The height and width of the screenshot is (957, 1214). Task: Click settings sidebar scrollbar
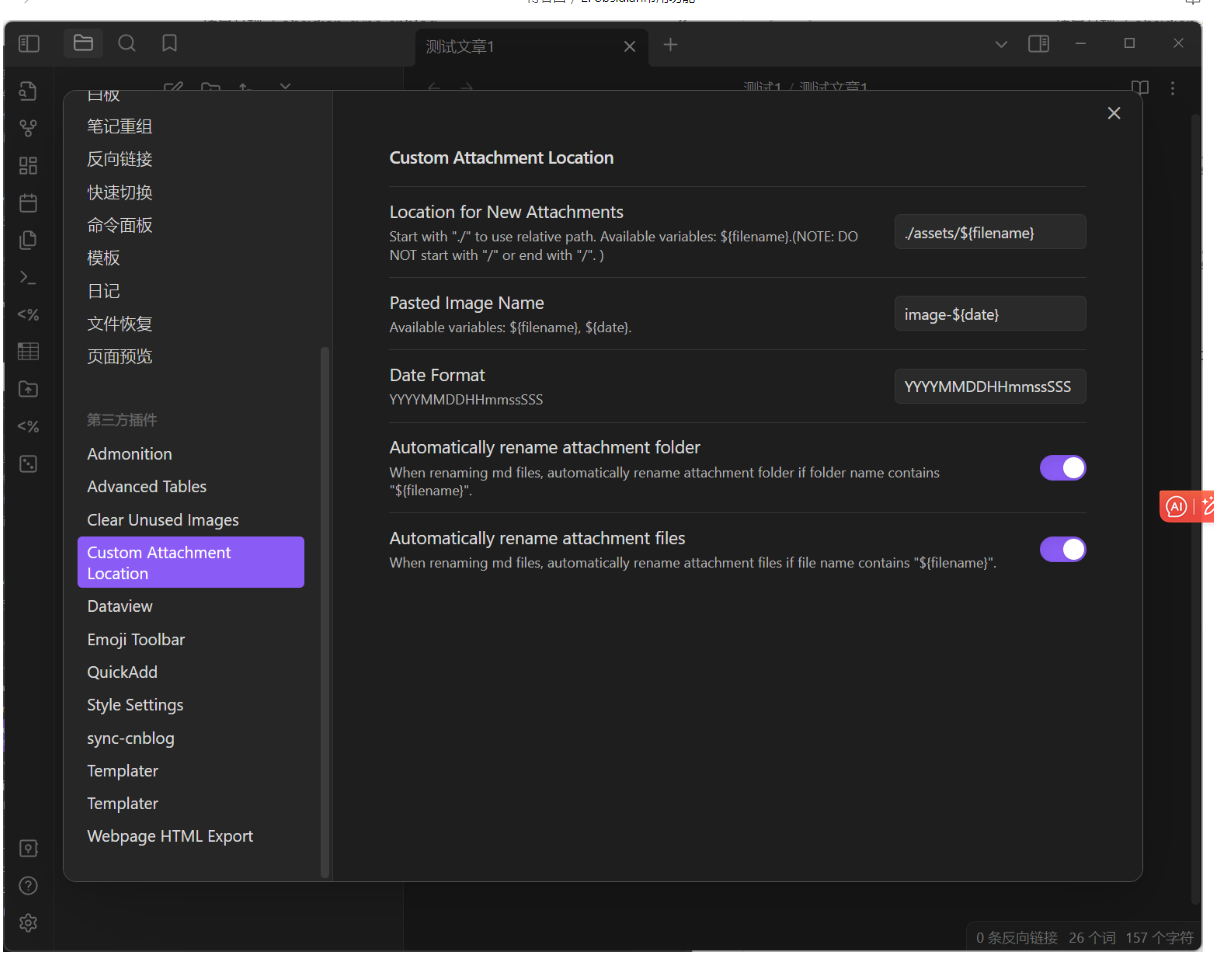[x=324, y=612]
